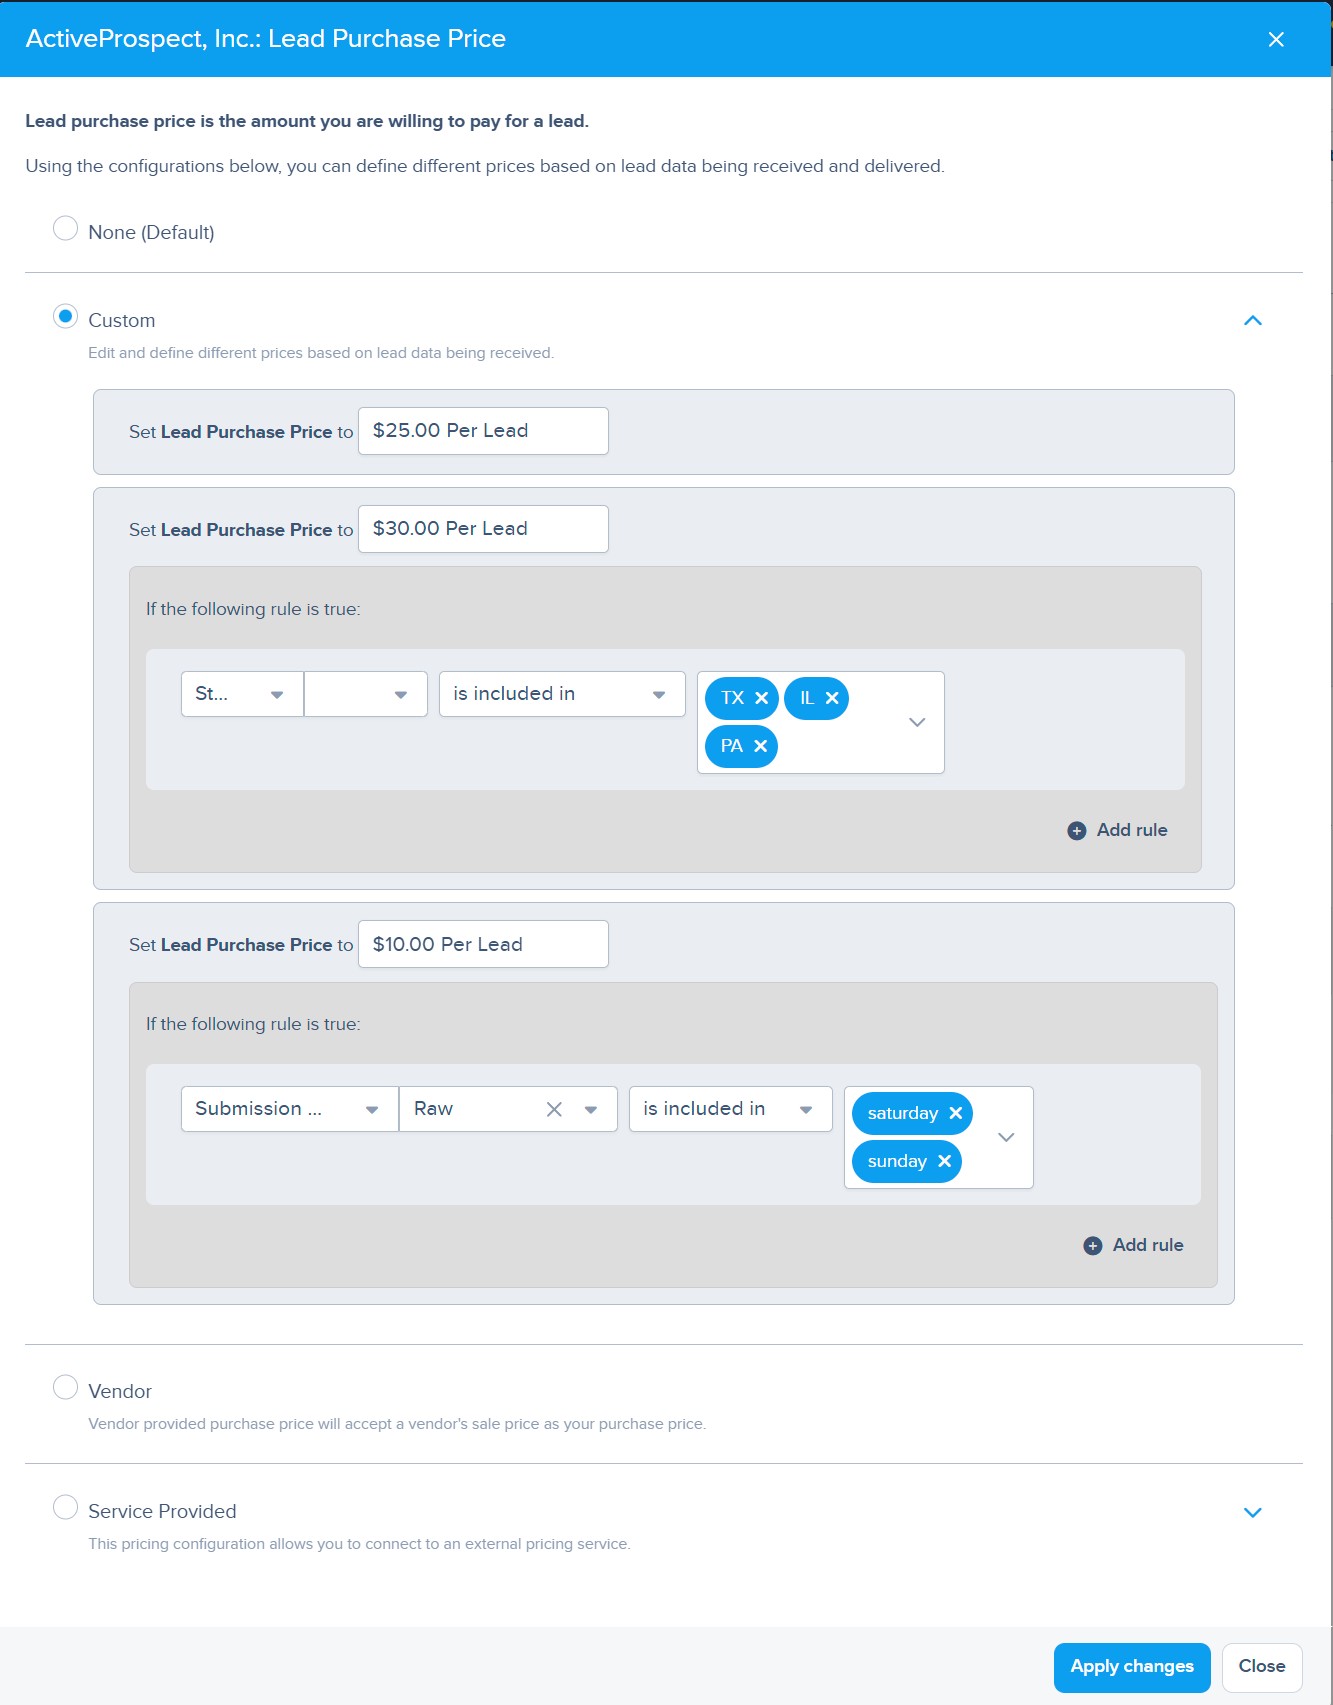Viewport: 1333px width, 1705px height.
Task: Clear the Raw selection with X
Action: [554, 1109]
